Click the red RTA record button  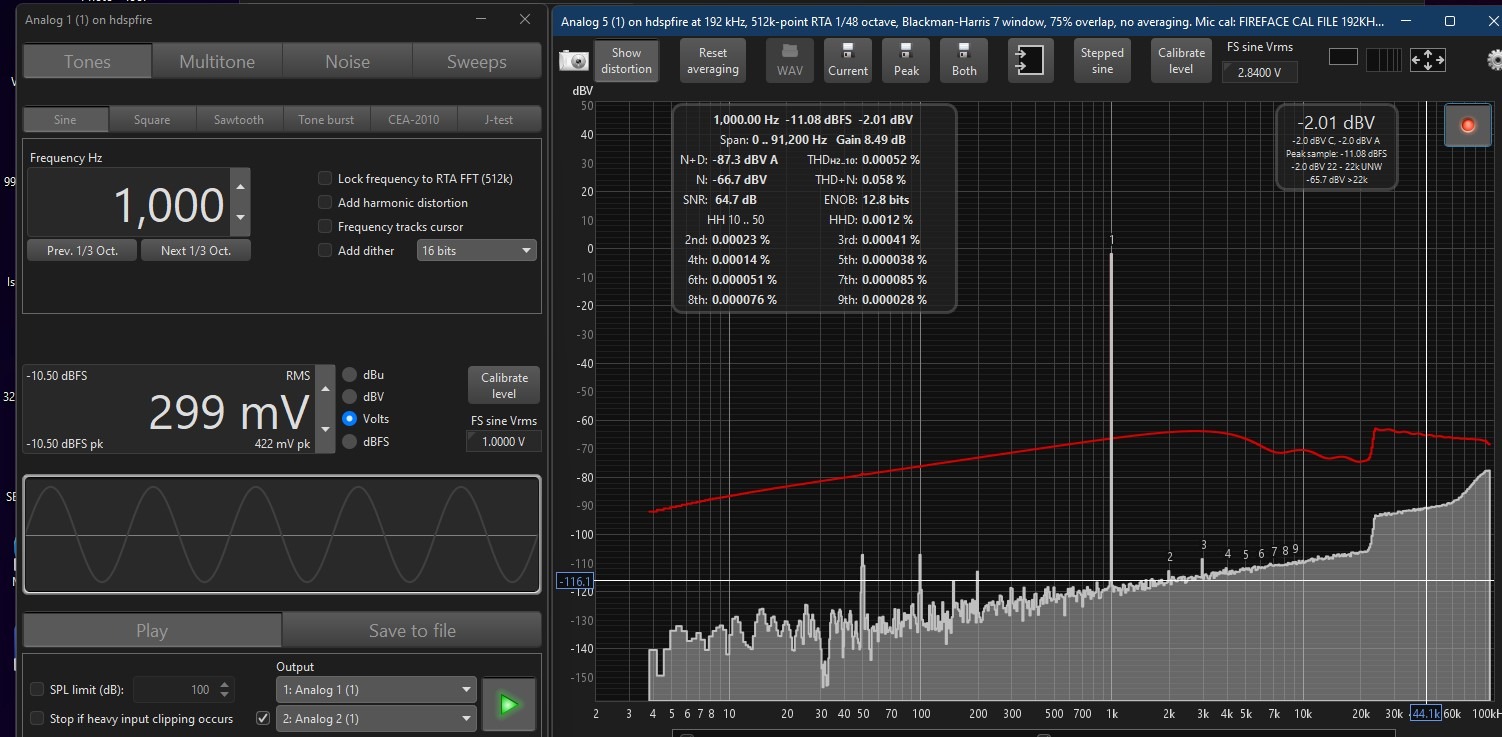coord(1468,125)
